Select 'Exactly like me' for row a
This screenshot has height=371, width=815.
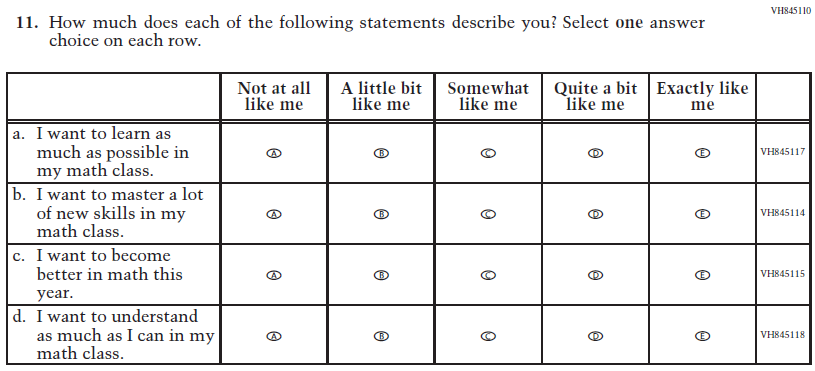pyautogui.click(x=702, y=153)
